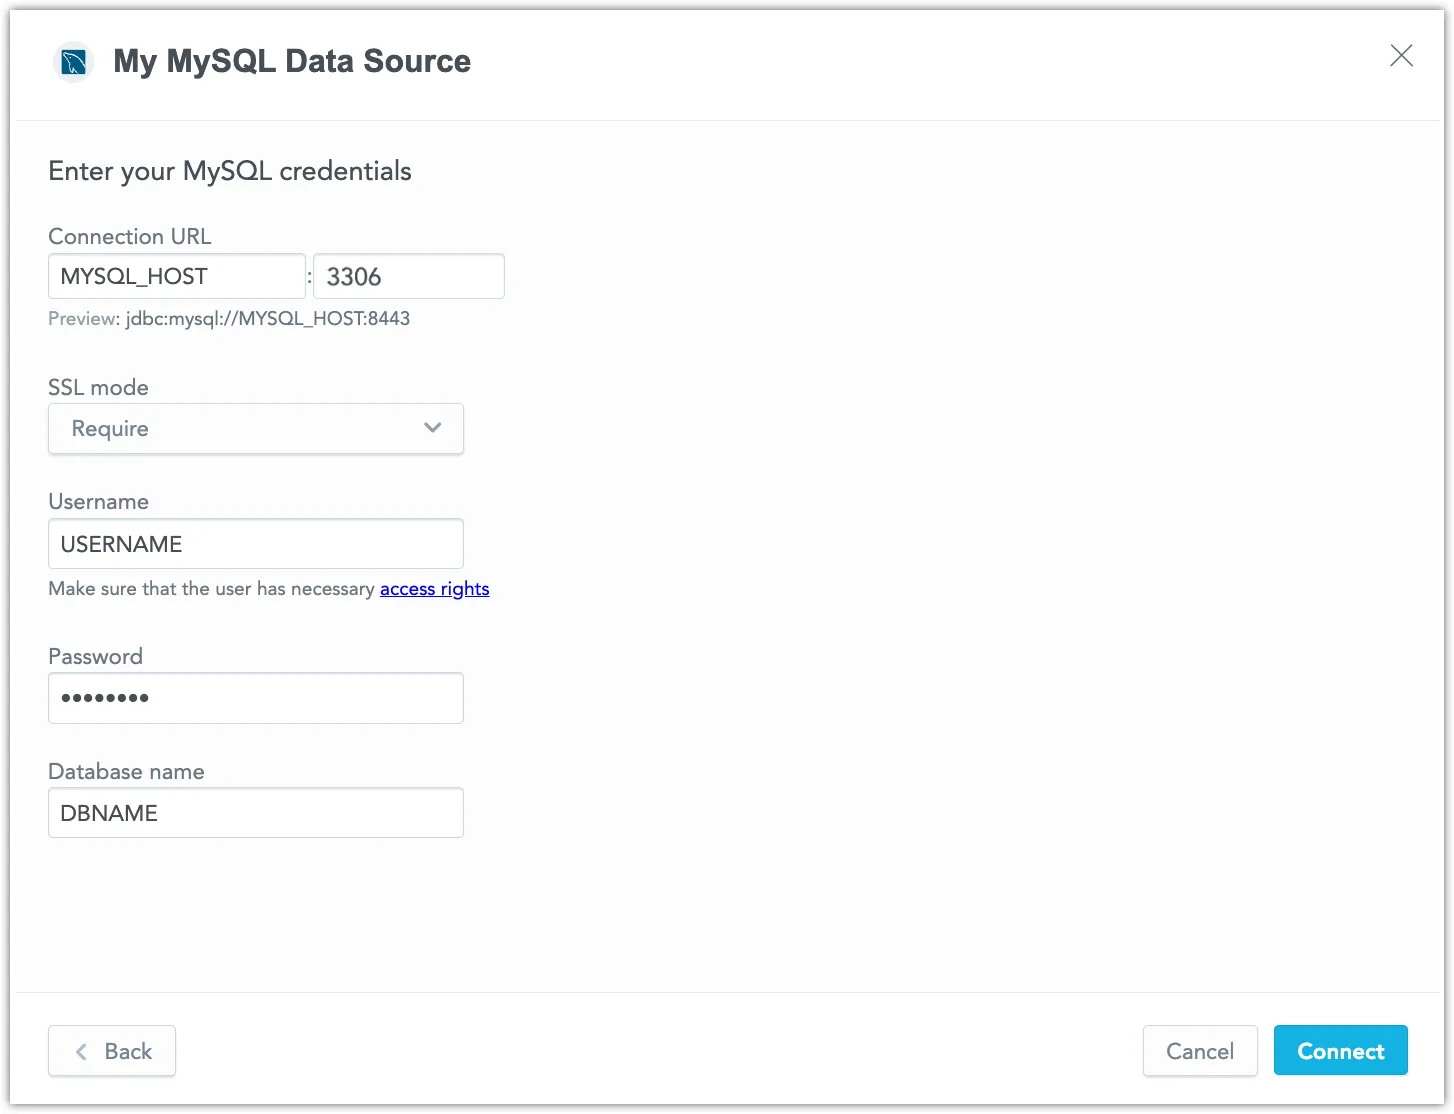Select the back chevron icon on Back button

coord(81,1051)
